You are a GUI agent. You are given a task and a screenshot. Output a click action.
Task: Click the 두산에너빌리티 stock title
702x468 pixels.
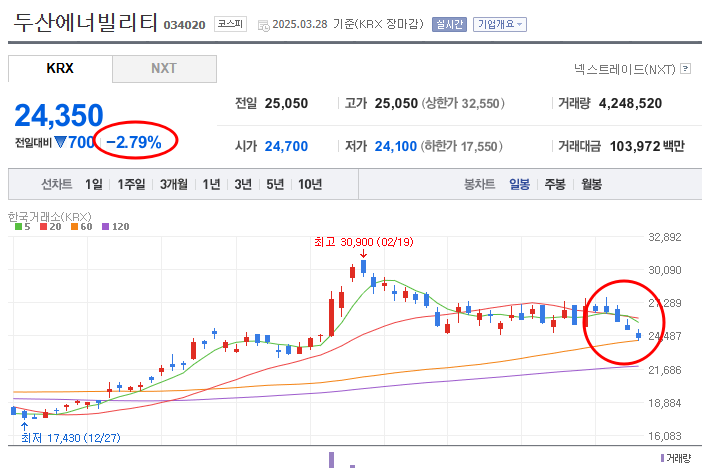tap(86, 22)
